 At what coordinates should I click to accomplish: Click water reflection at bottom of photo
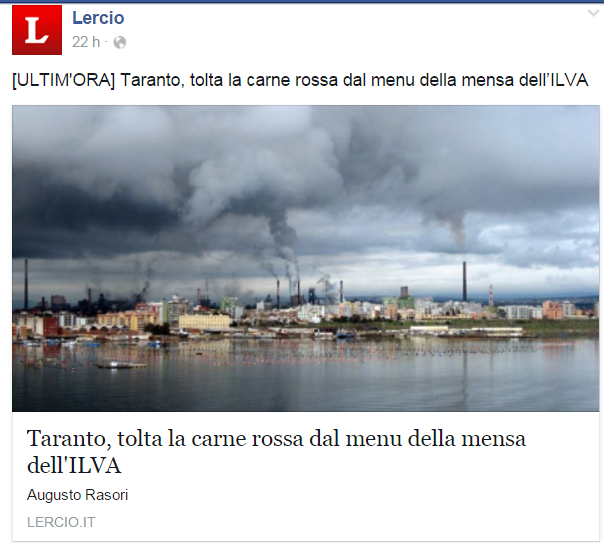[x=305, y=389]
